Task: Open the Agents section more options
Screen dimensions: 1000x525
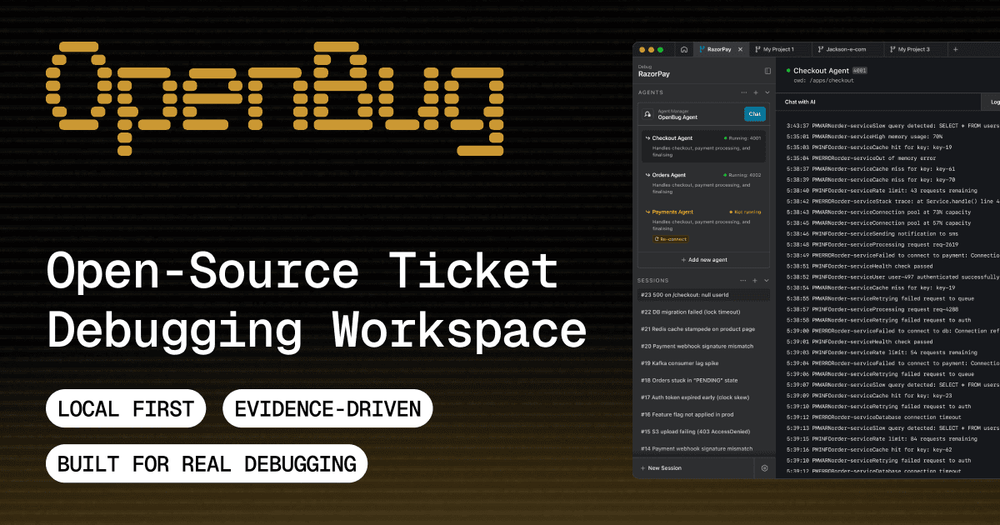Action: coord(744,92)
